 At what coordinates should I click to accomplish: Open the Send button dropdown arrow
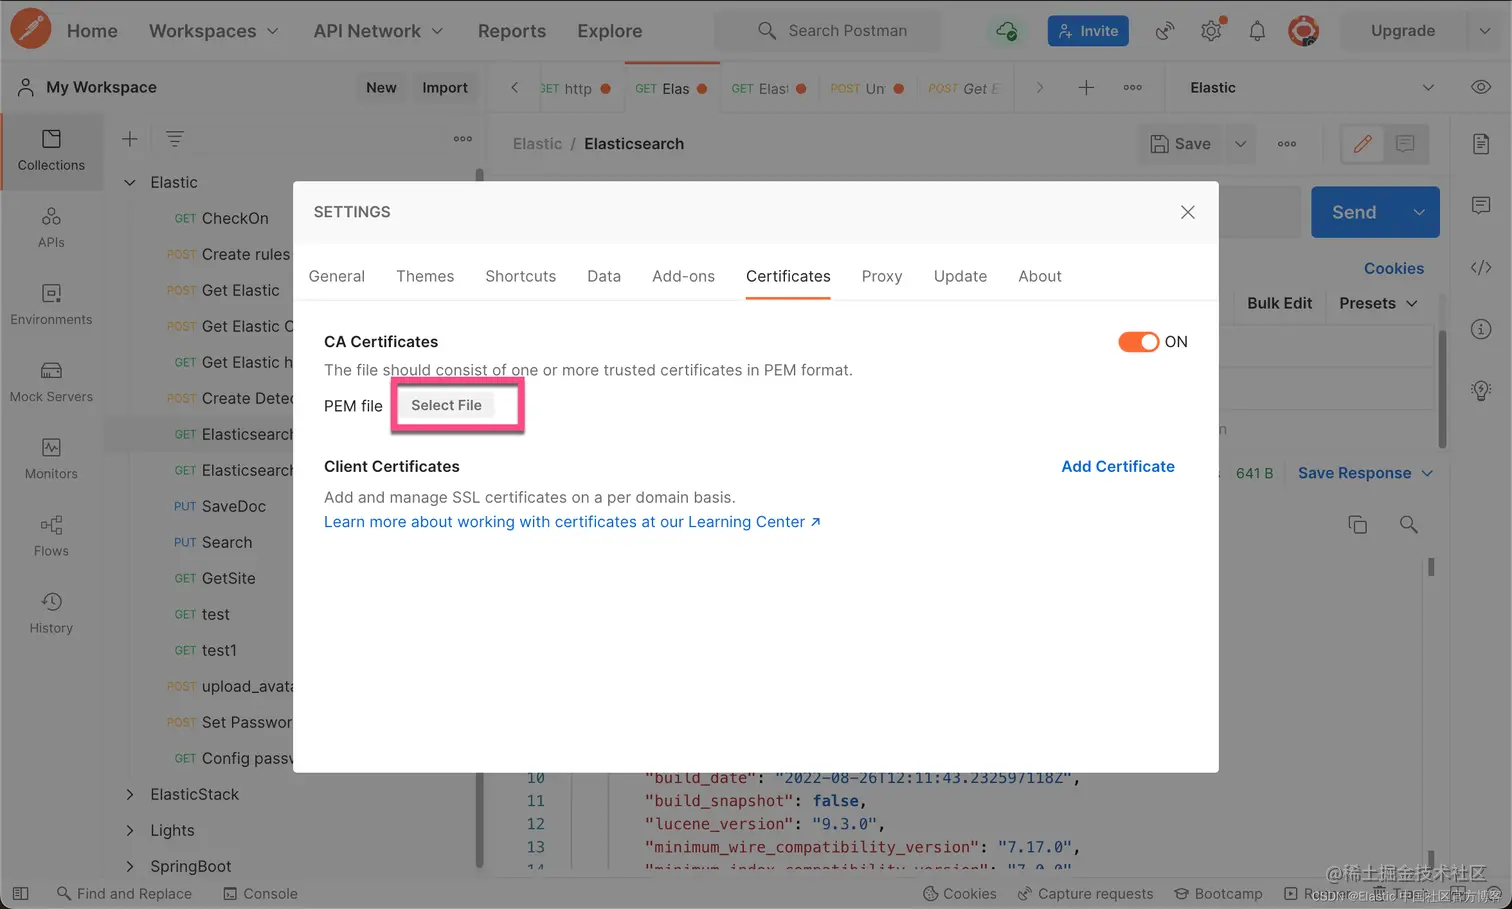point(1418,212)
